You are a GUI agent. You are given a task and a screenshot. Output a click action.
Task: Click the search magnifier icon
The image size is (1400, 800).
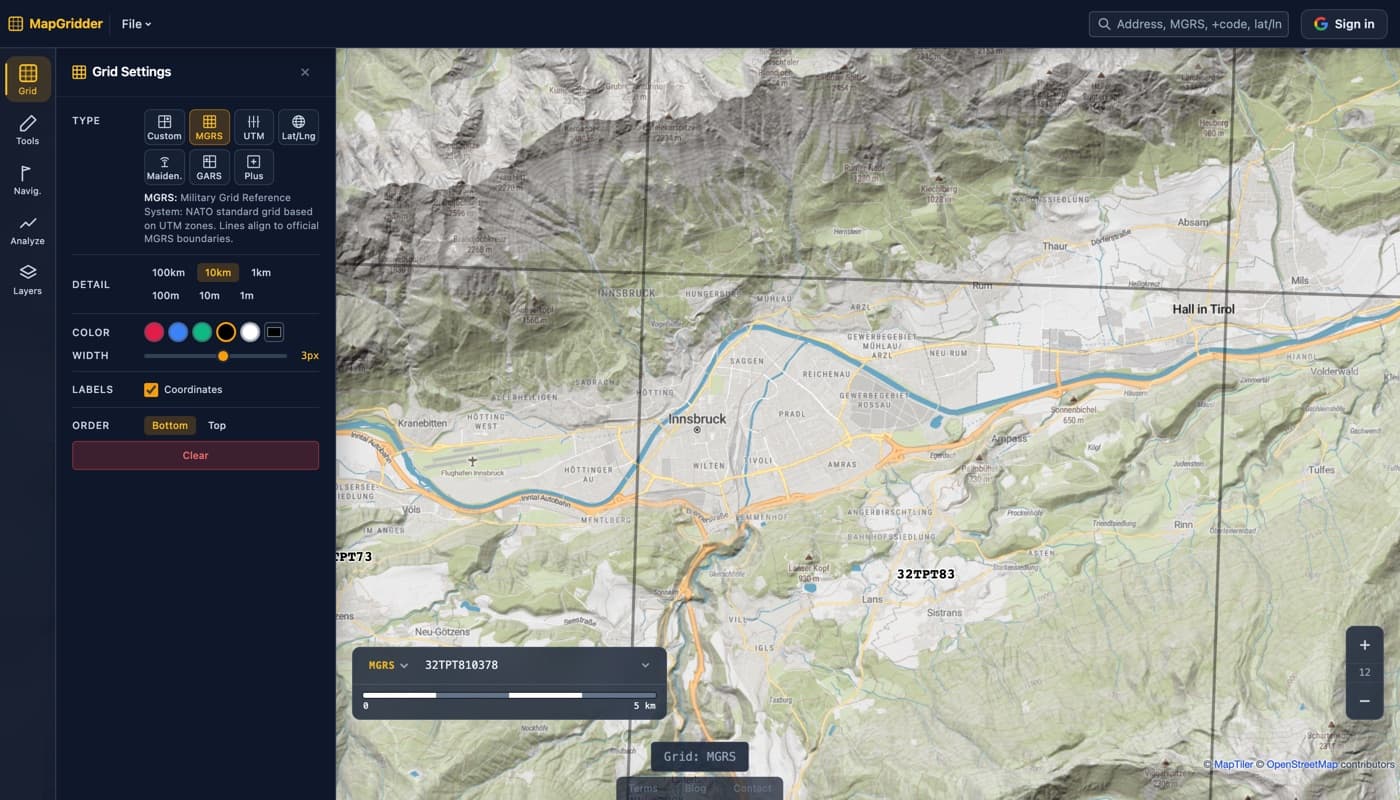click(x=1104, y=24)
